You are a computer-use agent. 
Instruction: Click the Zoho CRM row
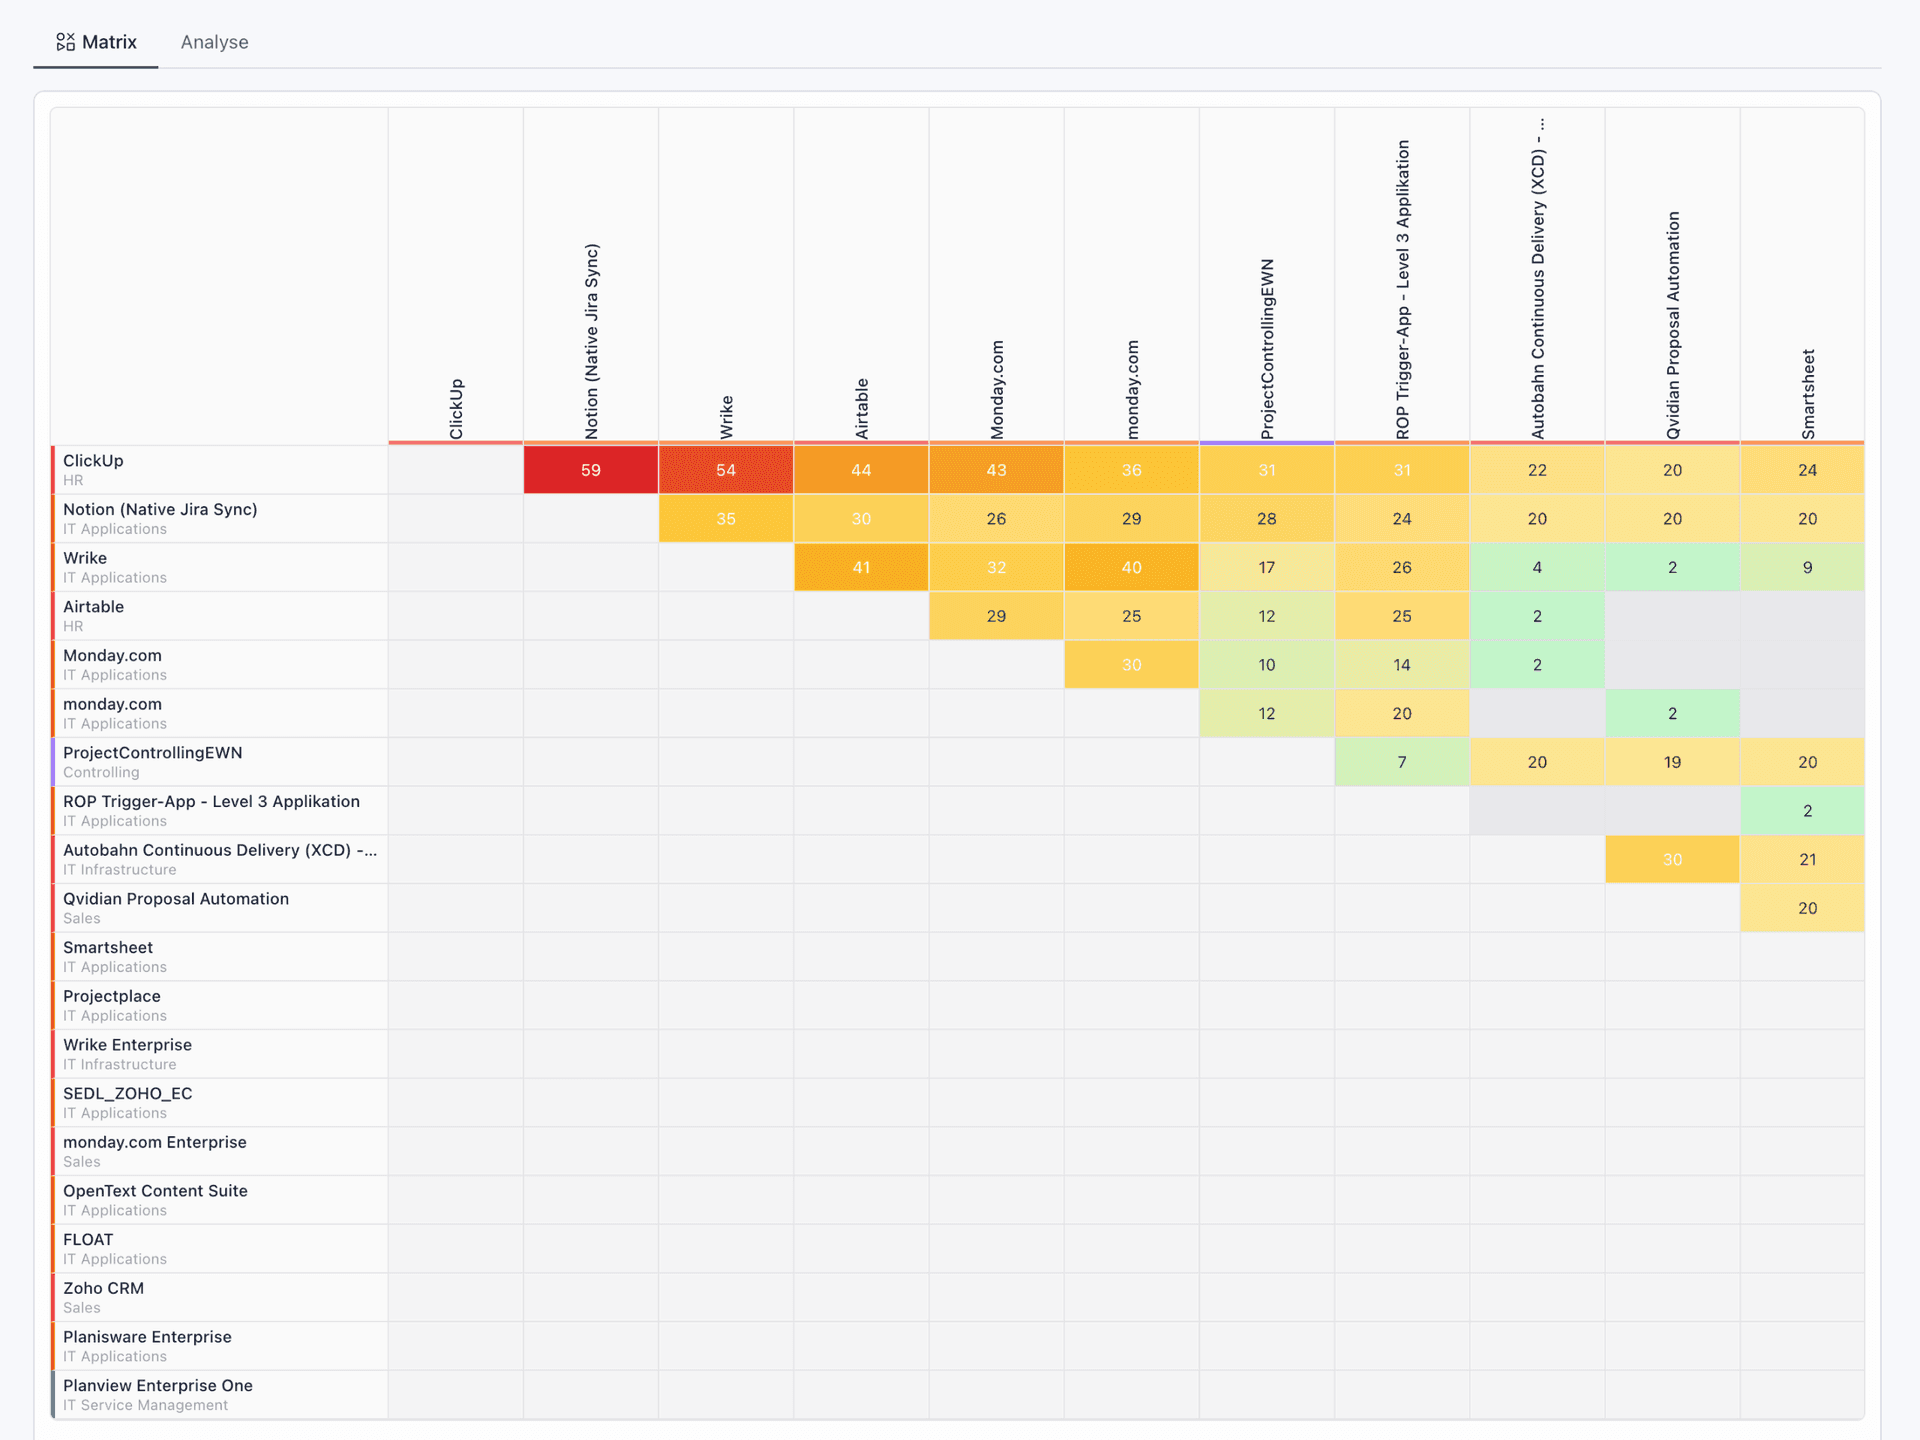[x=220, y=1298]
